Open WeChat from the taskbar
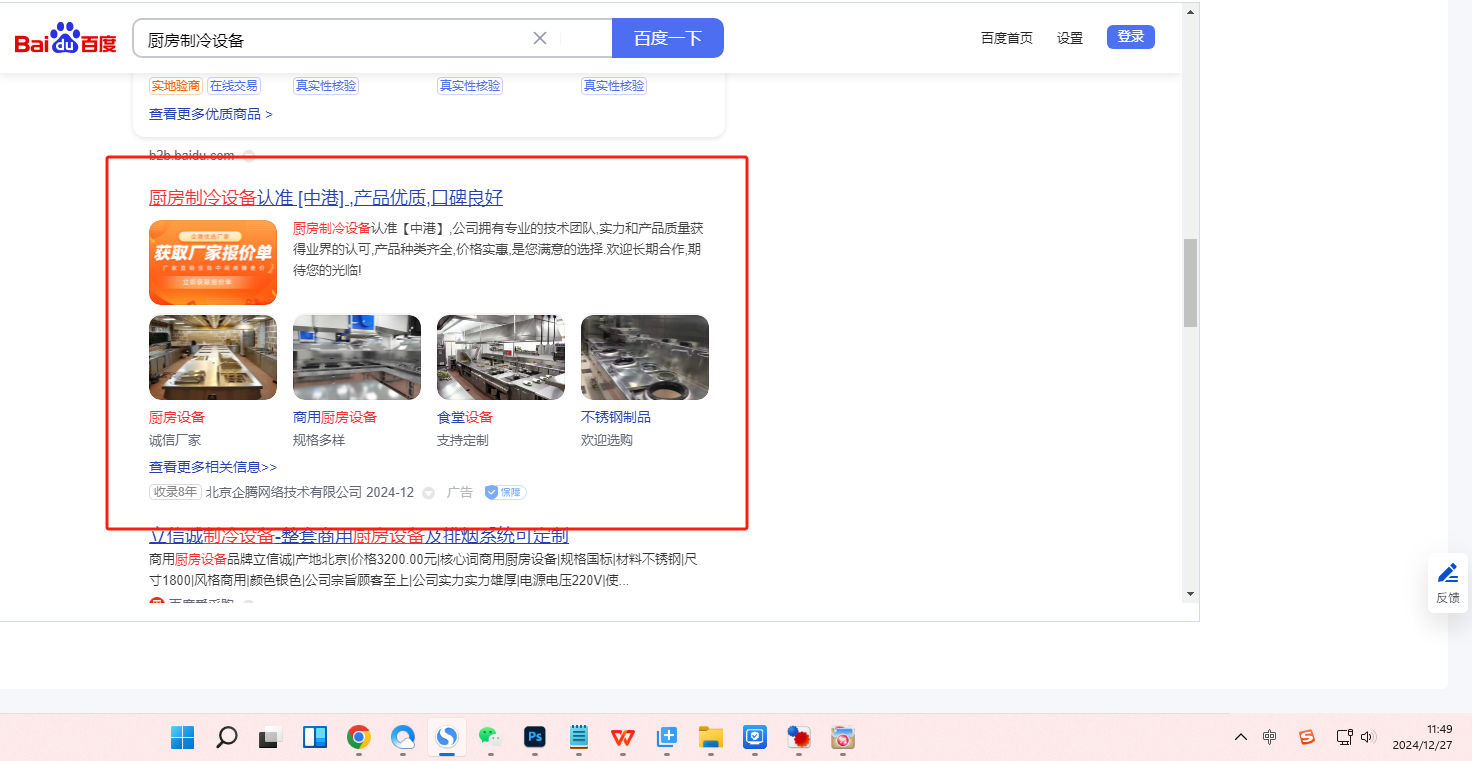 pyautogui.click(x=488, y=738)
